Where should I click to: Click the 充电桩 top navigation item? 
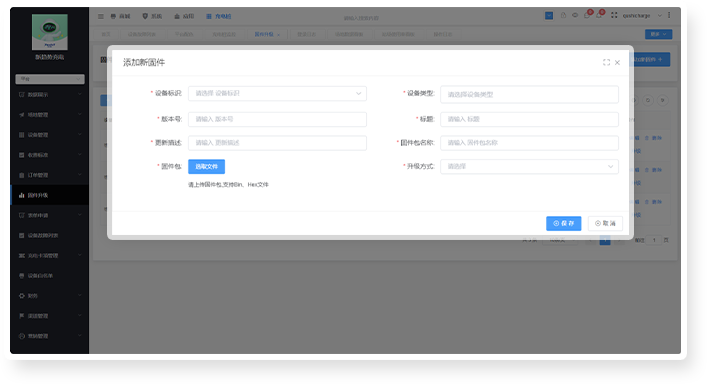pos(219,16)
